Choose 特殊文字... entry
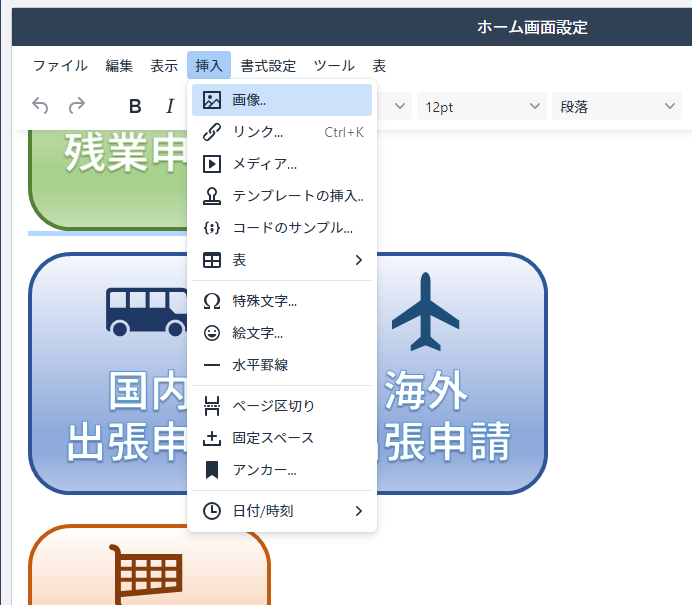Screen dimensions: 692x605 [x=282, y=301]
